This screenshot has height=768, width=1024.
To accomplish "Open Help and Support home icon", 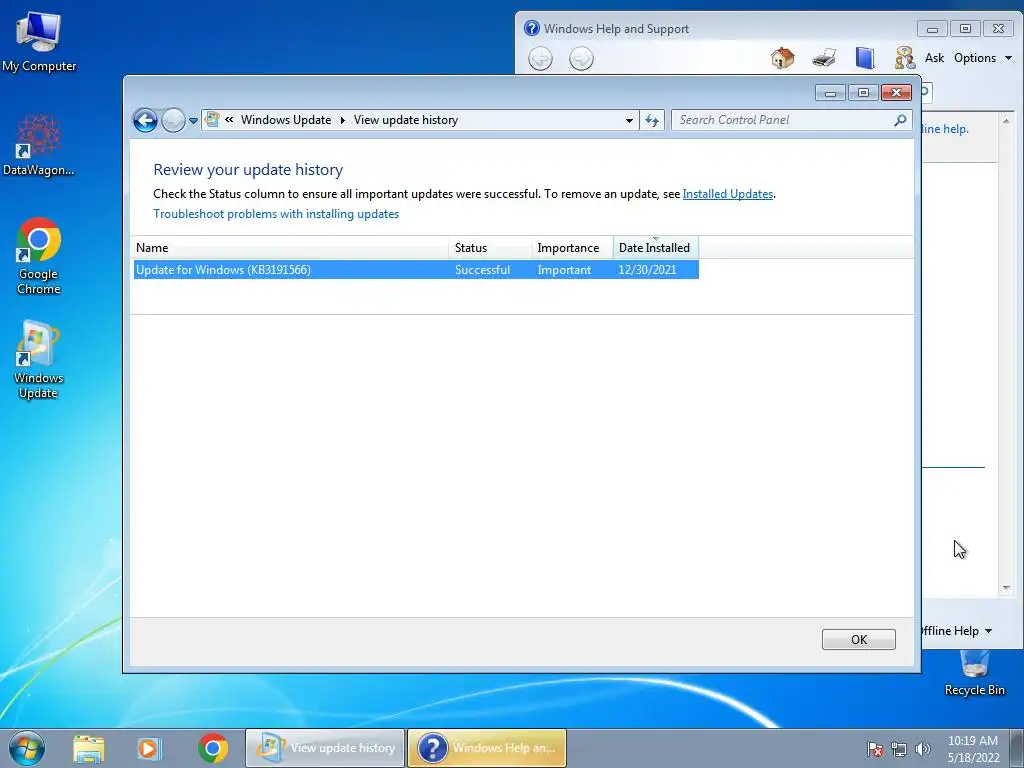I will 782,58.
